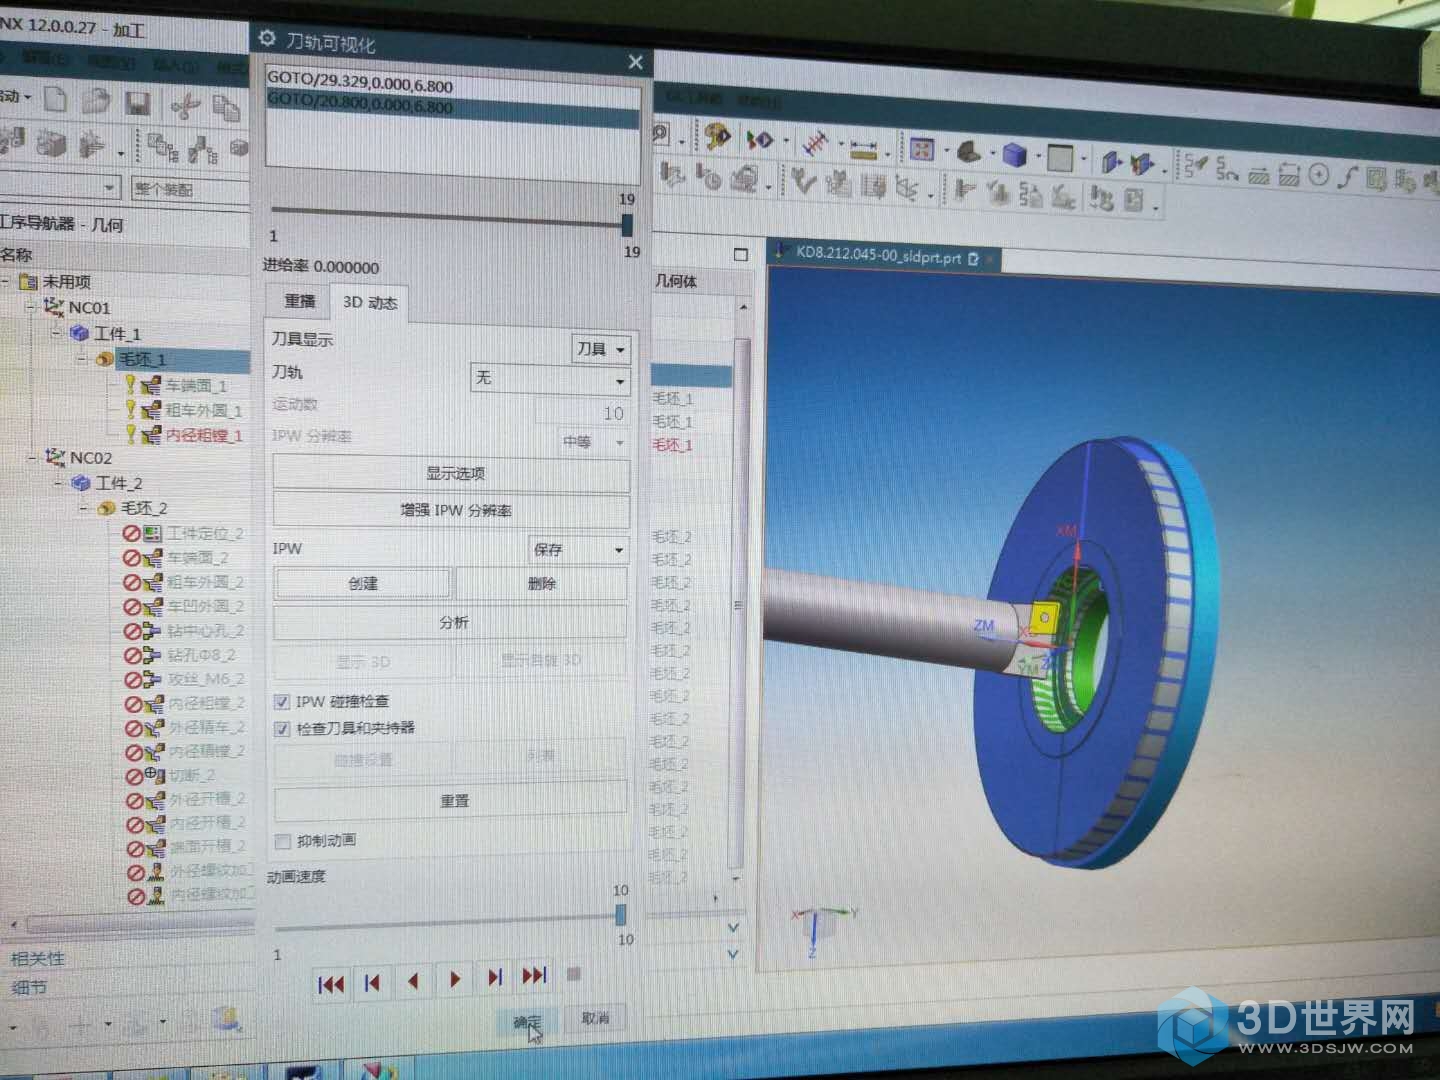
Task: Click the 取消 button
Action: coord(595,1018)
